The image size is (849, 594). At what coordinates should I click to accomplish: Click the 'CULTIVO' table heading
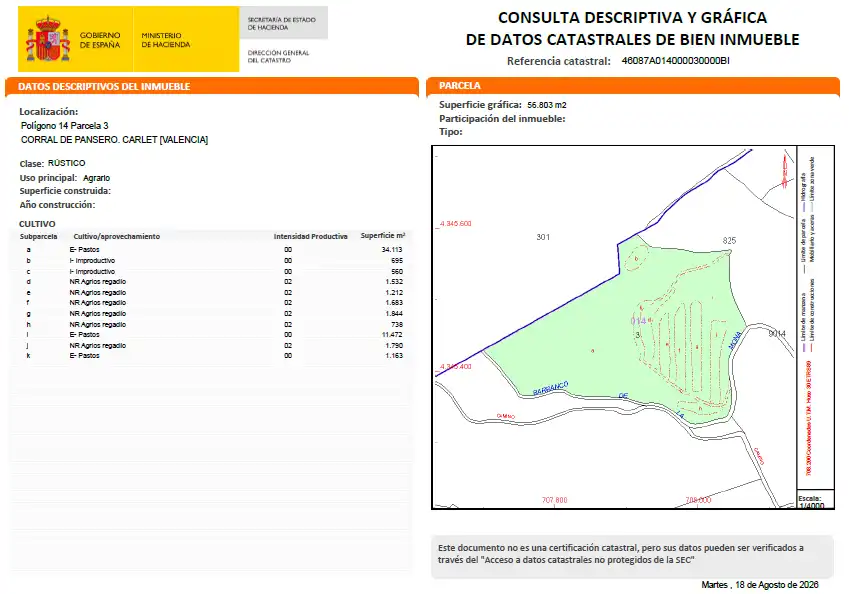click(x=37, y=224)
